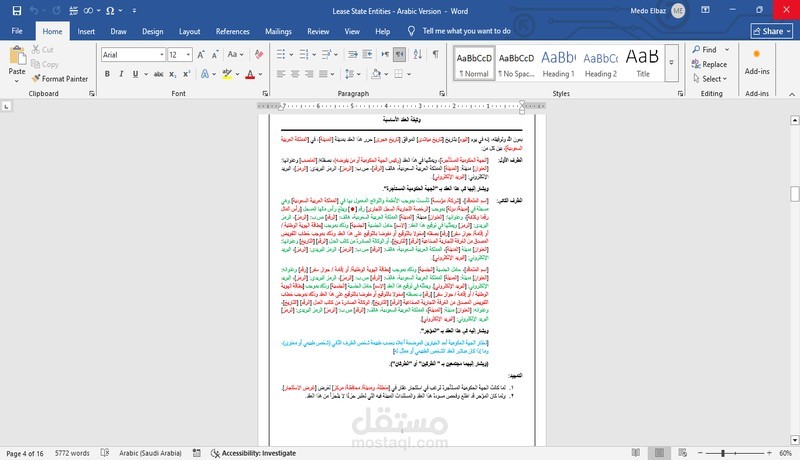Expand the Borders dropdown arrow
Image resolution: width=800 pixels, height=460 pixels.
coord(409,74)
